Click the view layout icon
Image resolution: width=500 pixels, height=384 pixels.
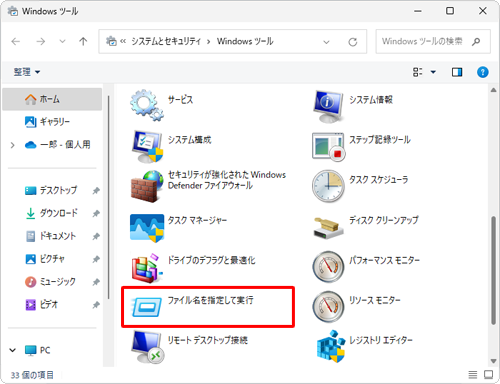tap(418, 72)
